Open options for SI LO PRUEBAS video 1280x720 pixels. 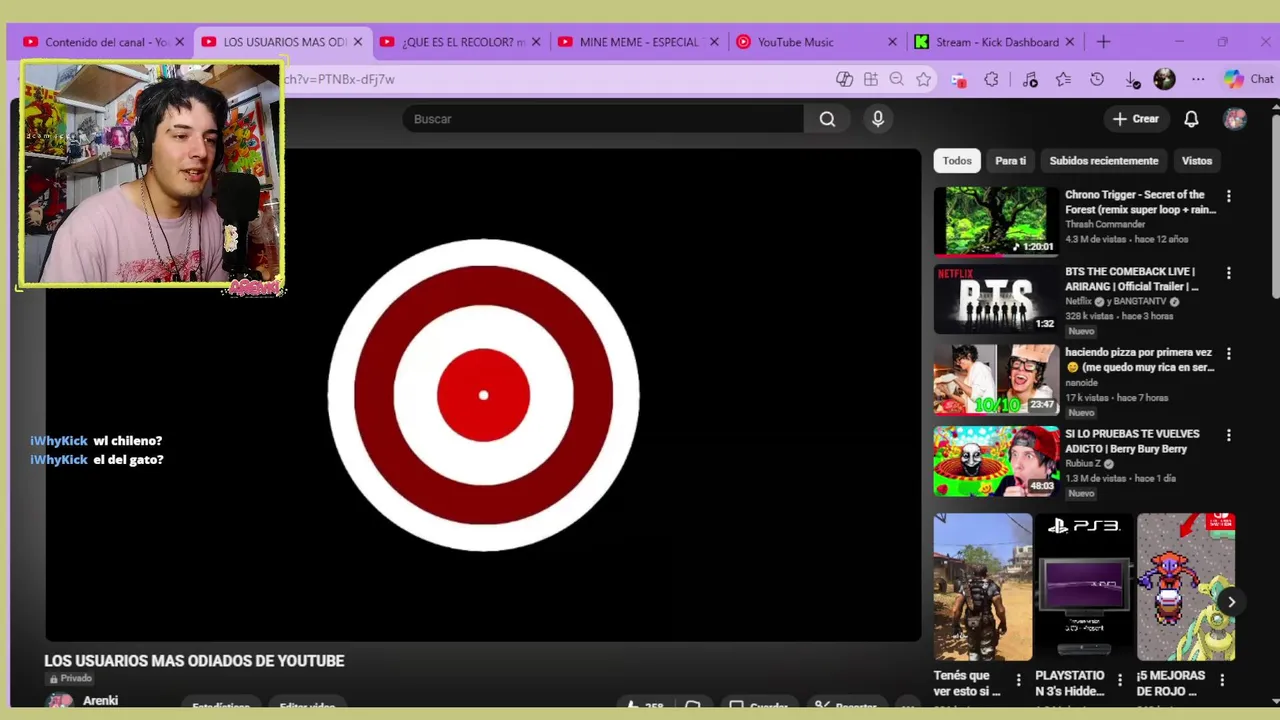coord(1229,435)
